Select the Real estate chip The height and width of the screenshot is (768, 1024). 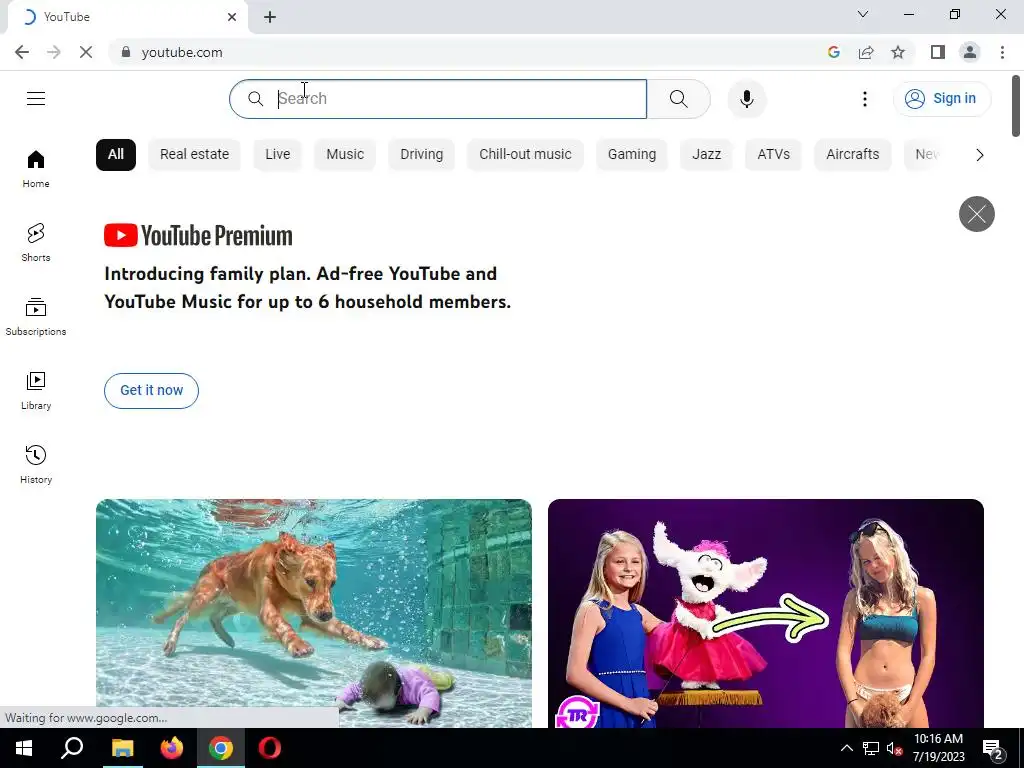195,155
